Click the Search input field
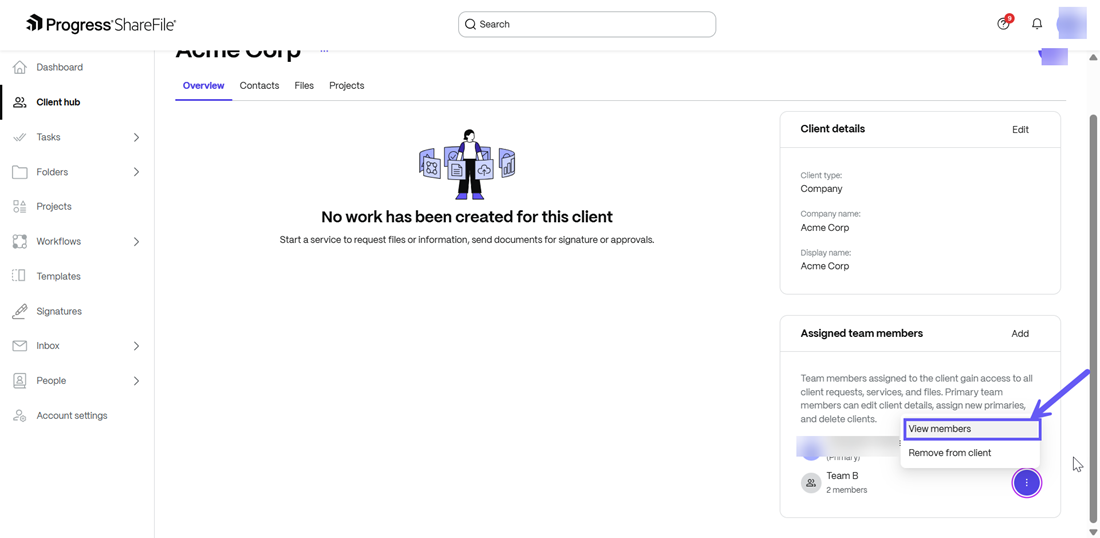Image resolution: width=1100 pixels, height=538 pixels. [590, 24]
